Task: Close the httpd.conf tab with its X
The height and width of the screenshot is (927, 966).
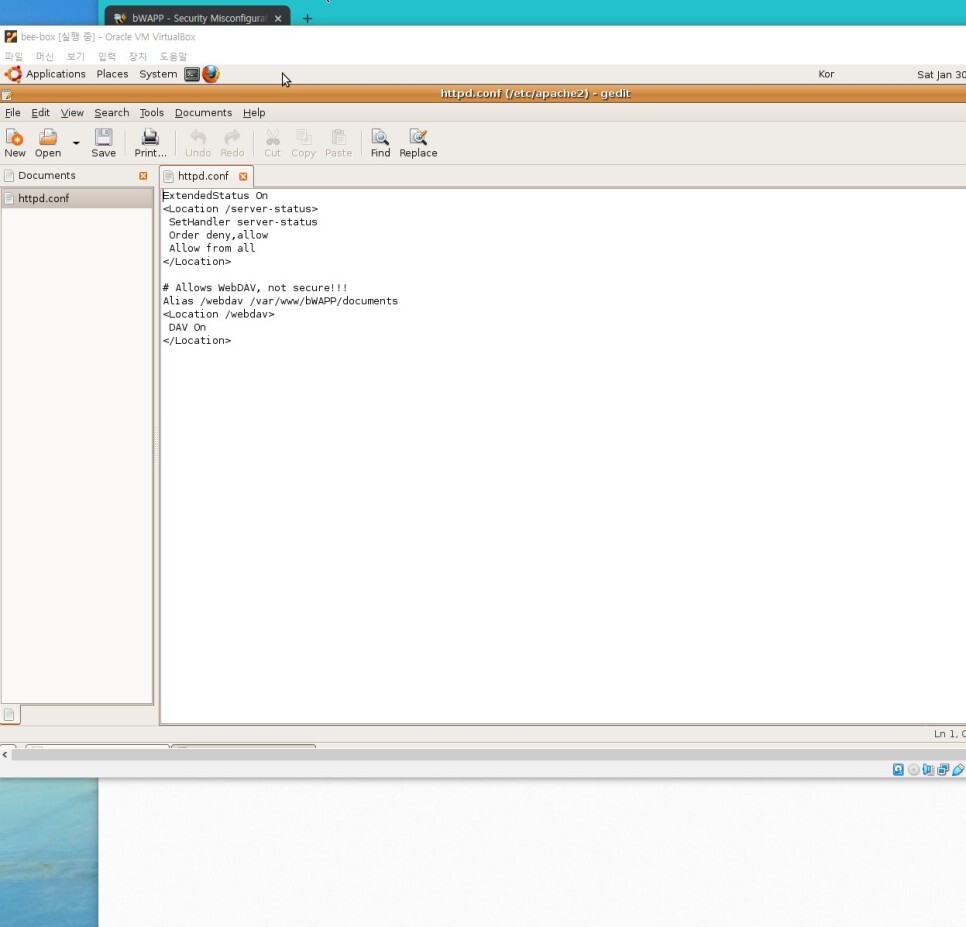Action: 243,176
